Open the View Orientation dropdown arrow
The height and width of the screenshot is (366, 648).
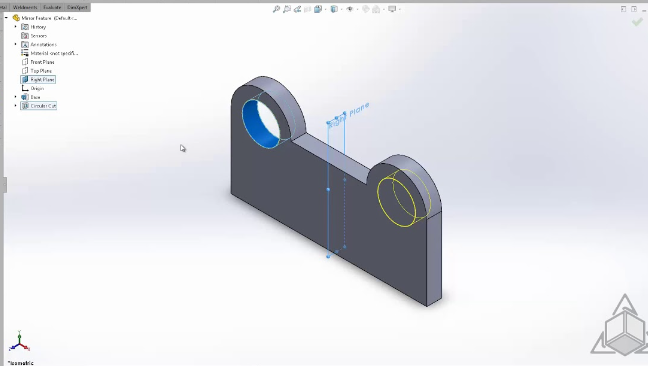click(x=325, y=9)
